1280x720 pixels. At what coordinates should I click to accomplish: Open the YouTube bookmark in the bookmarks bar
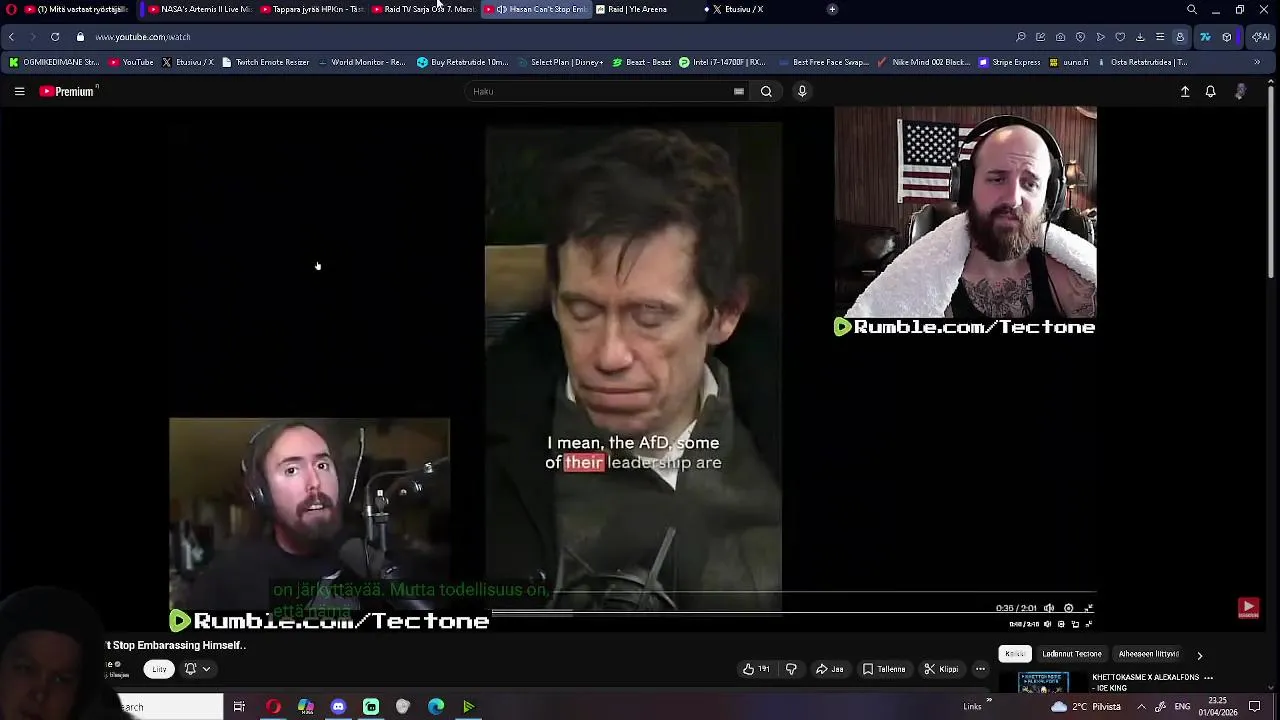[131, 62]
